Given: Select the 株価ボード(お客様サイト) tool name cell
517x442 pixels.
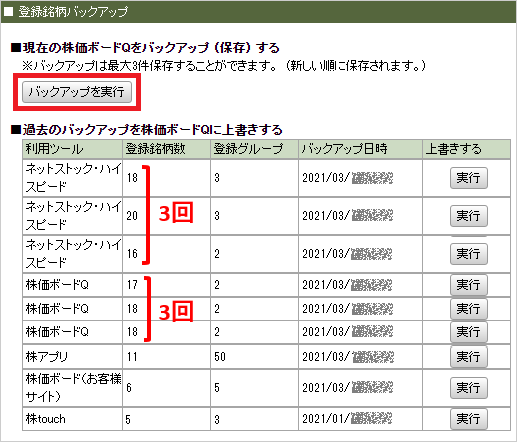Looking at the screenshot, I should [x=72, y=388].
